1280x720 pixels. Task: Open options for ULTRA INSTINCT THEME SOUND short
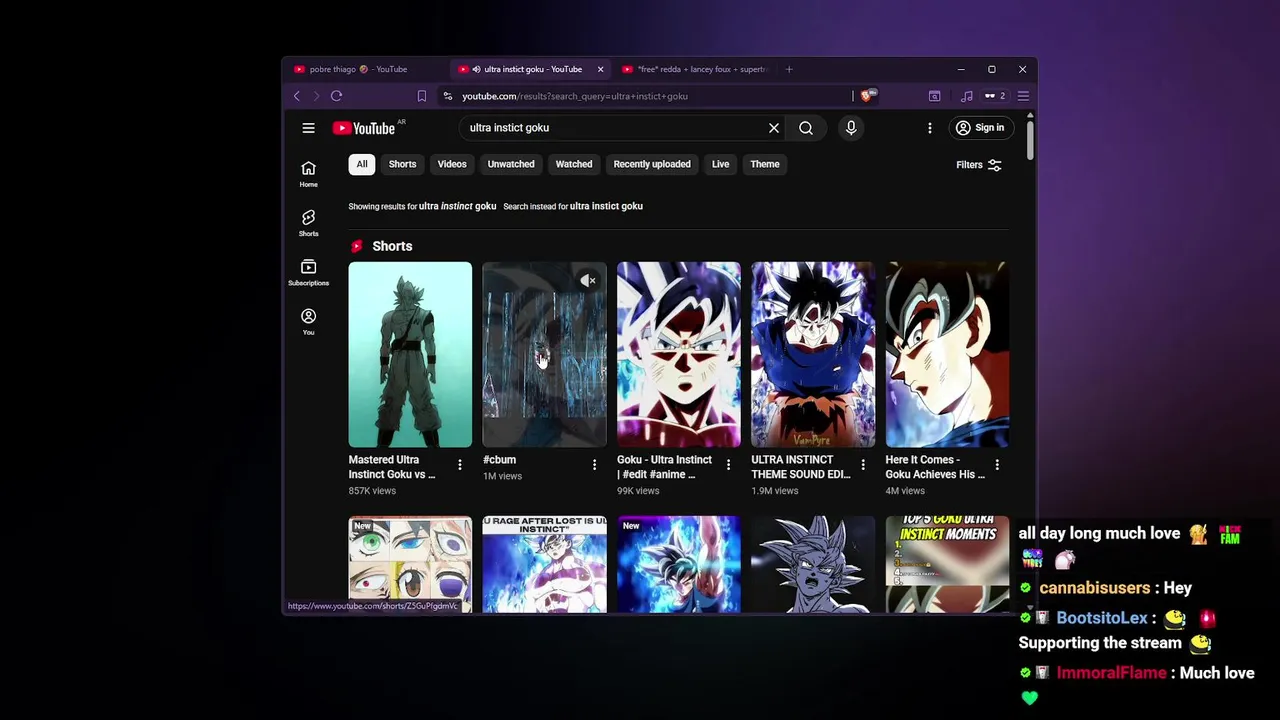tap(863, 465)
